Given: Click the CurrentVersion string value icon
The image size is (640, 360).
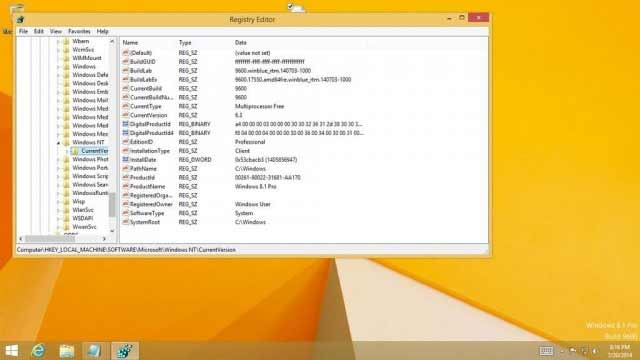Looking at the screenshot, I should [x=126, y=115].
